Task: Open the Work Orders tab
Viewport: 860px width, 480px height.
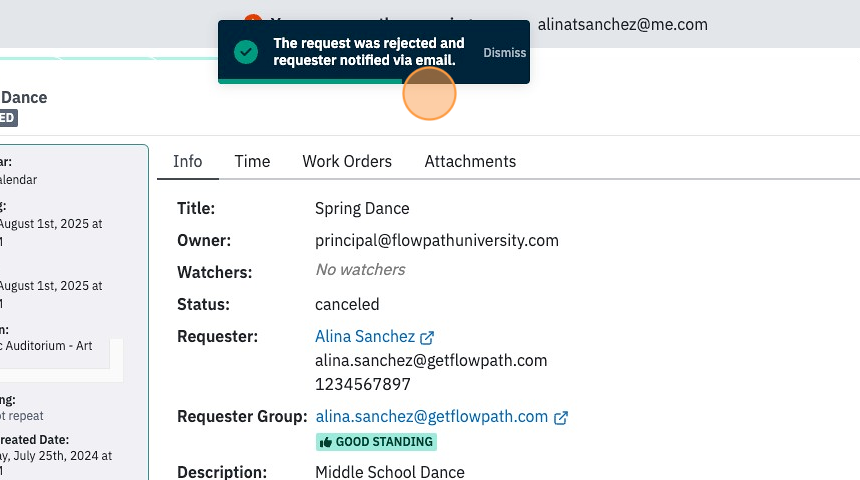Action: [x=347, y=161]
